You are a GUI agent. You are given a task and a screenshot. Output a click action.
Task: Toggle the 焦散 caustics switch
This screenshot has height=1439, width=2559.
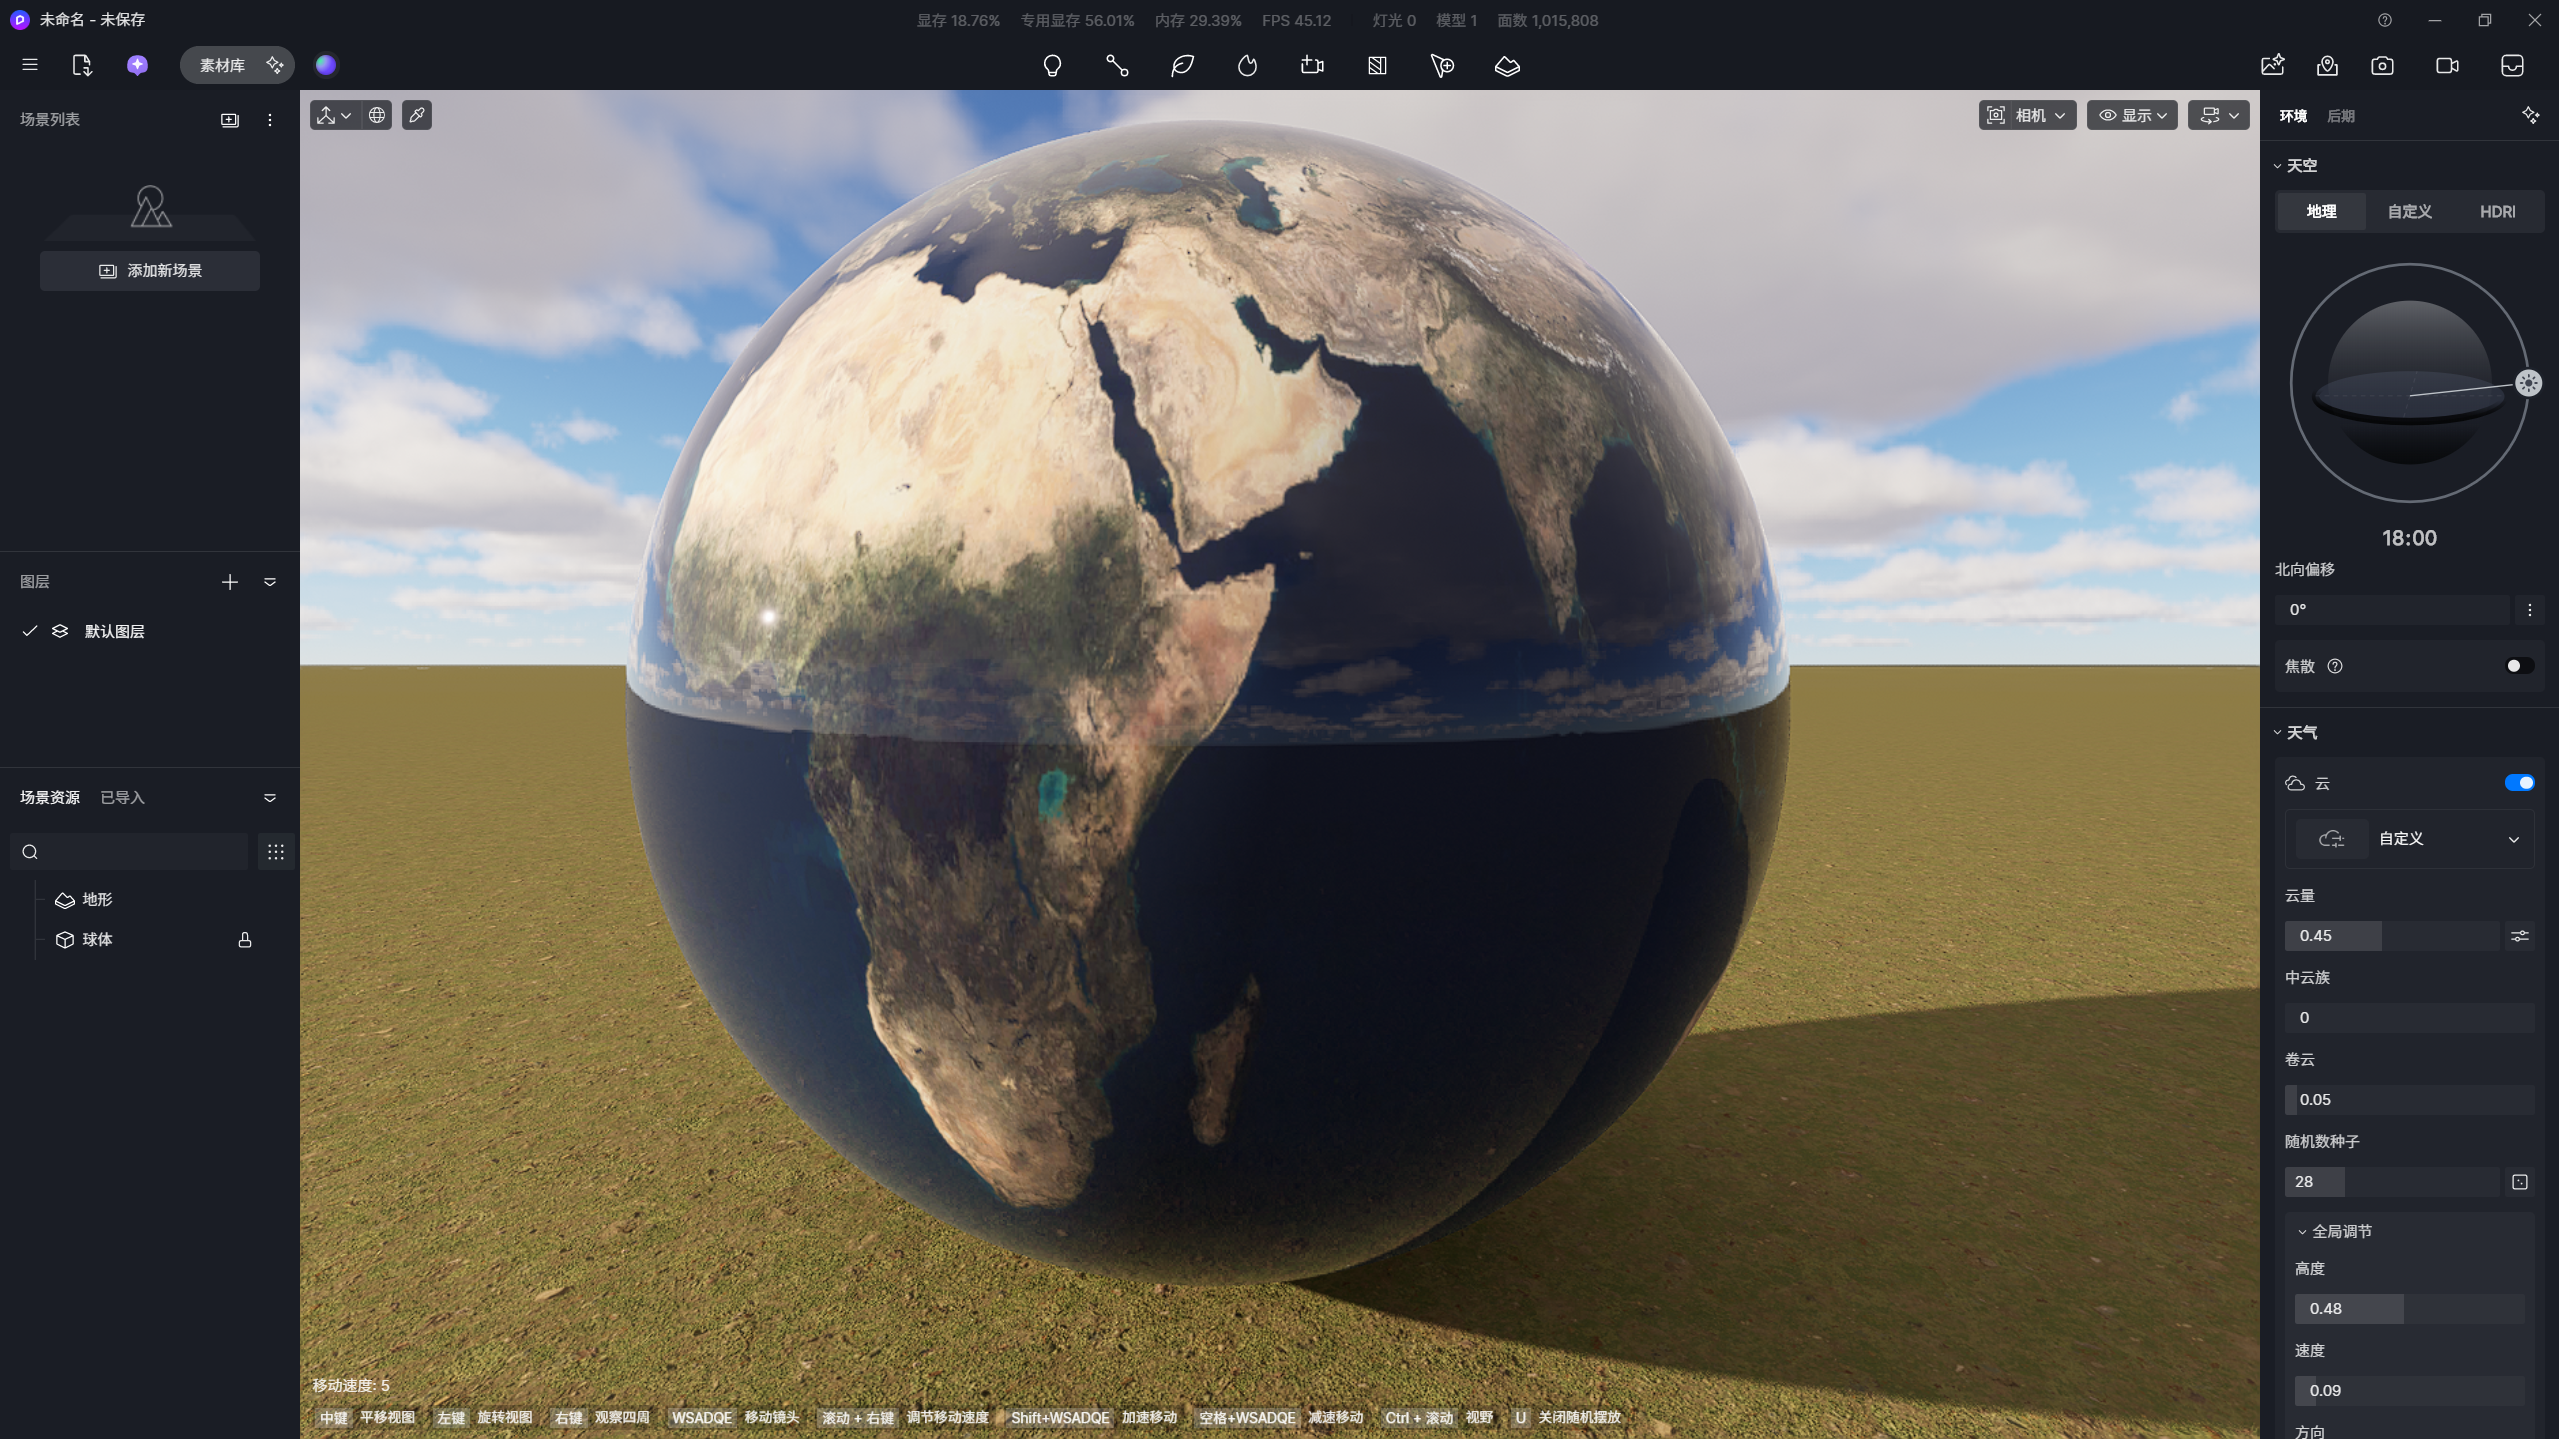pos(2518,666)
